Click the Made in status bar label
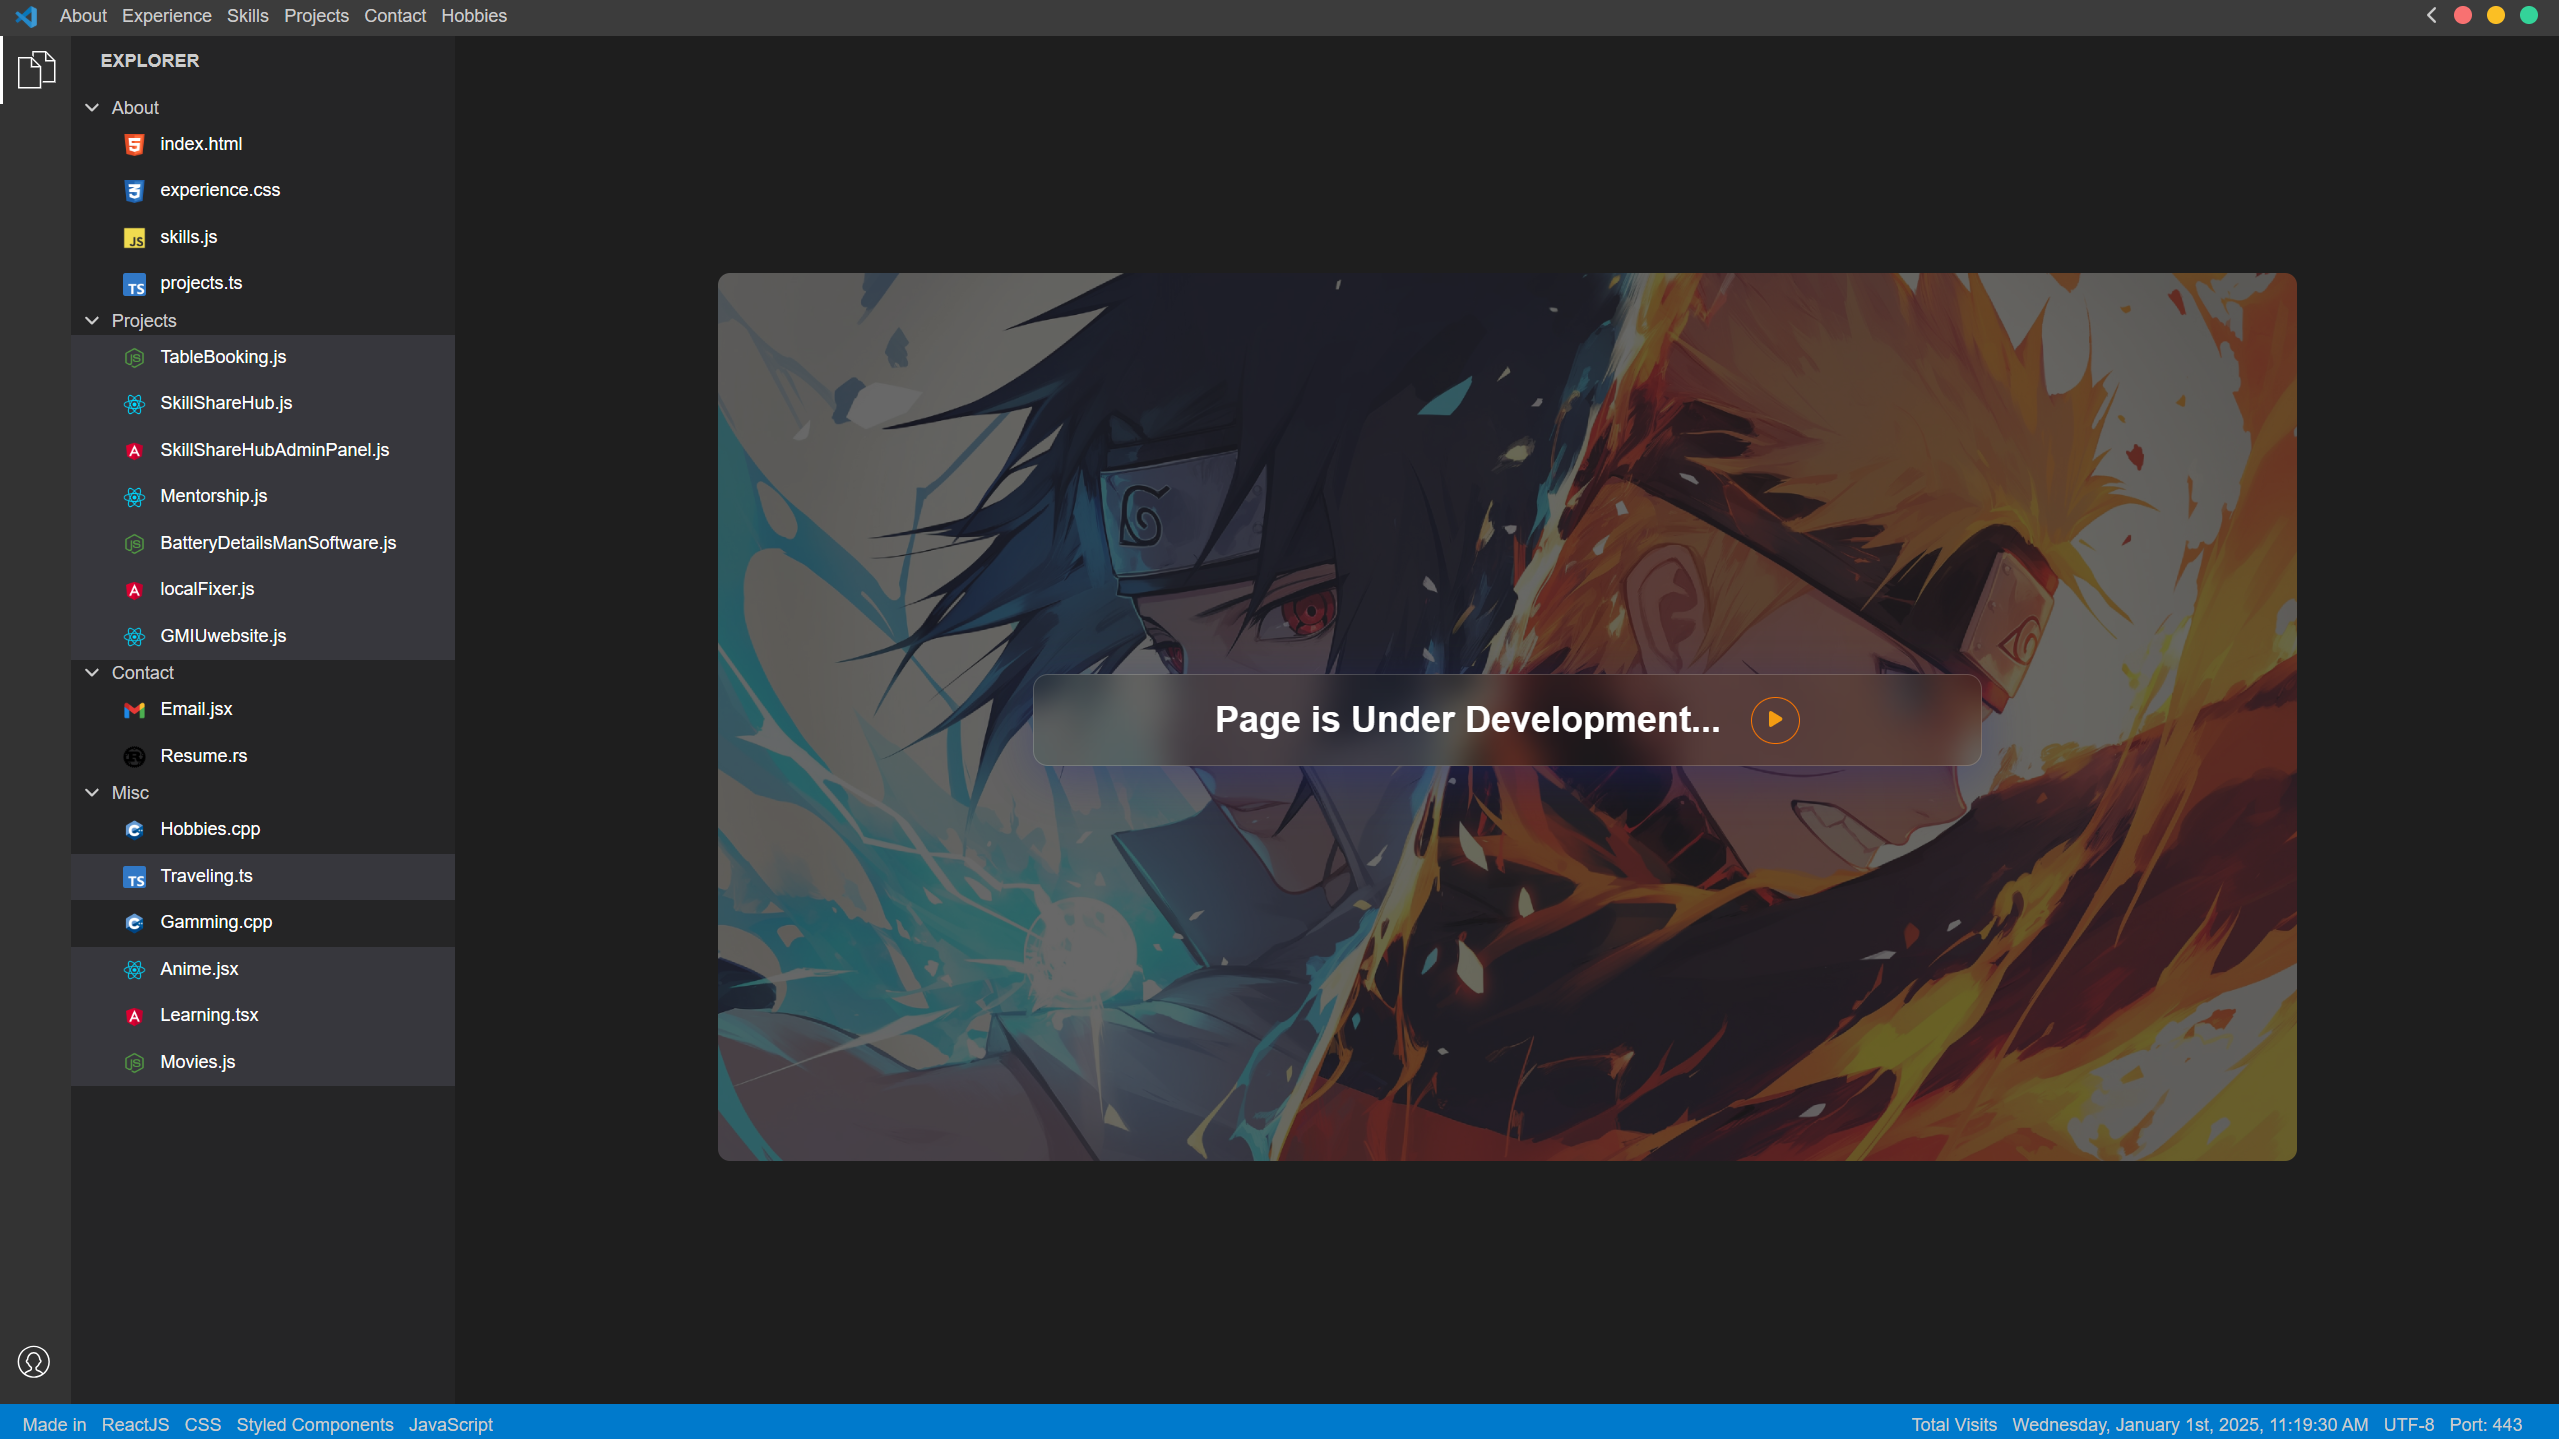 tap(54, 1424)
